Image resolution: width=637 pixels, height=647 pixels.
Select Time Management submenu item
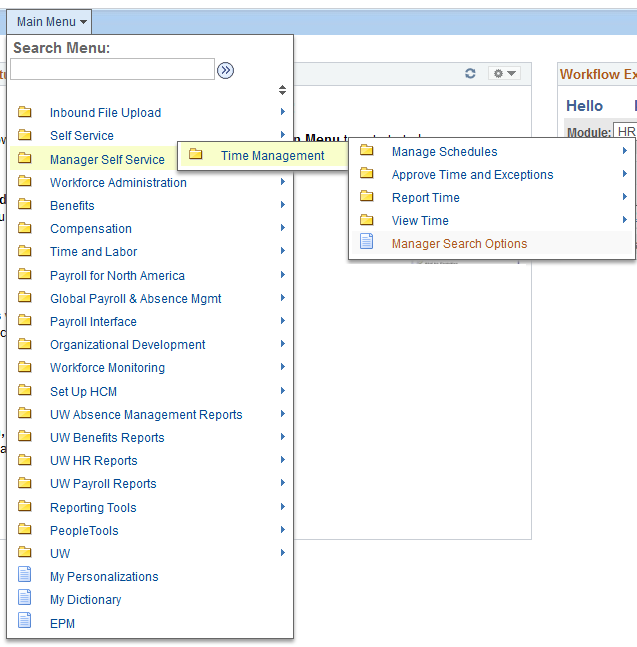[272, 156]
